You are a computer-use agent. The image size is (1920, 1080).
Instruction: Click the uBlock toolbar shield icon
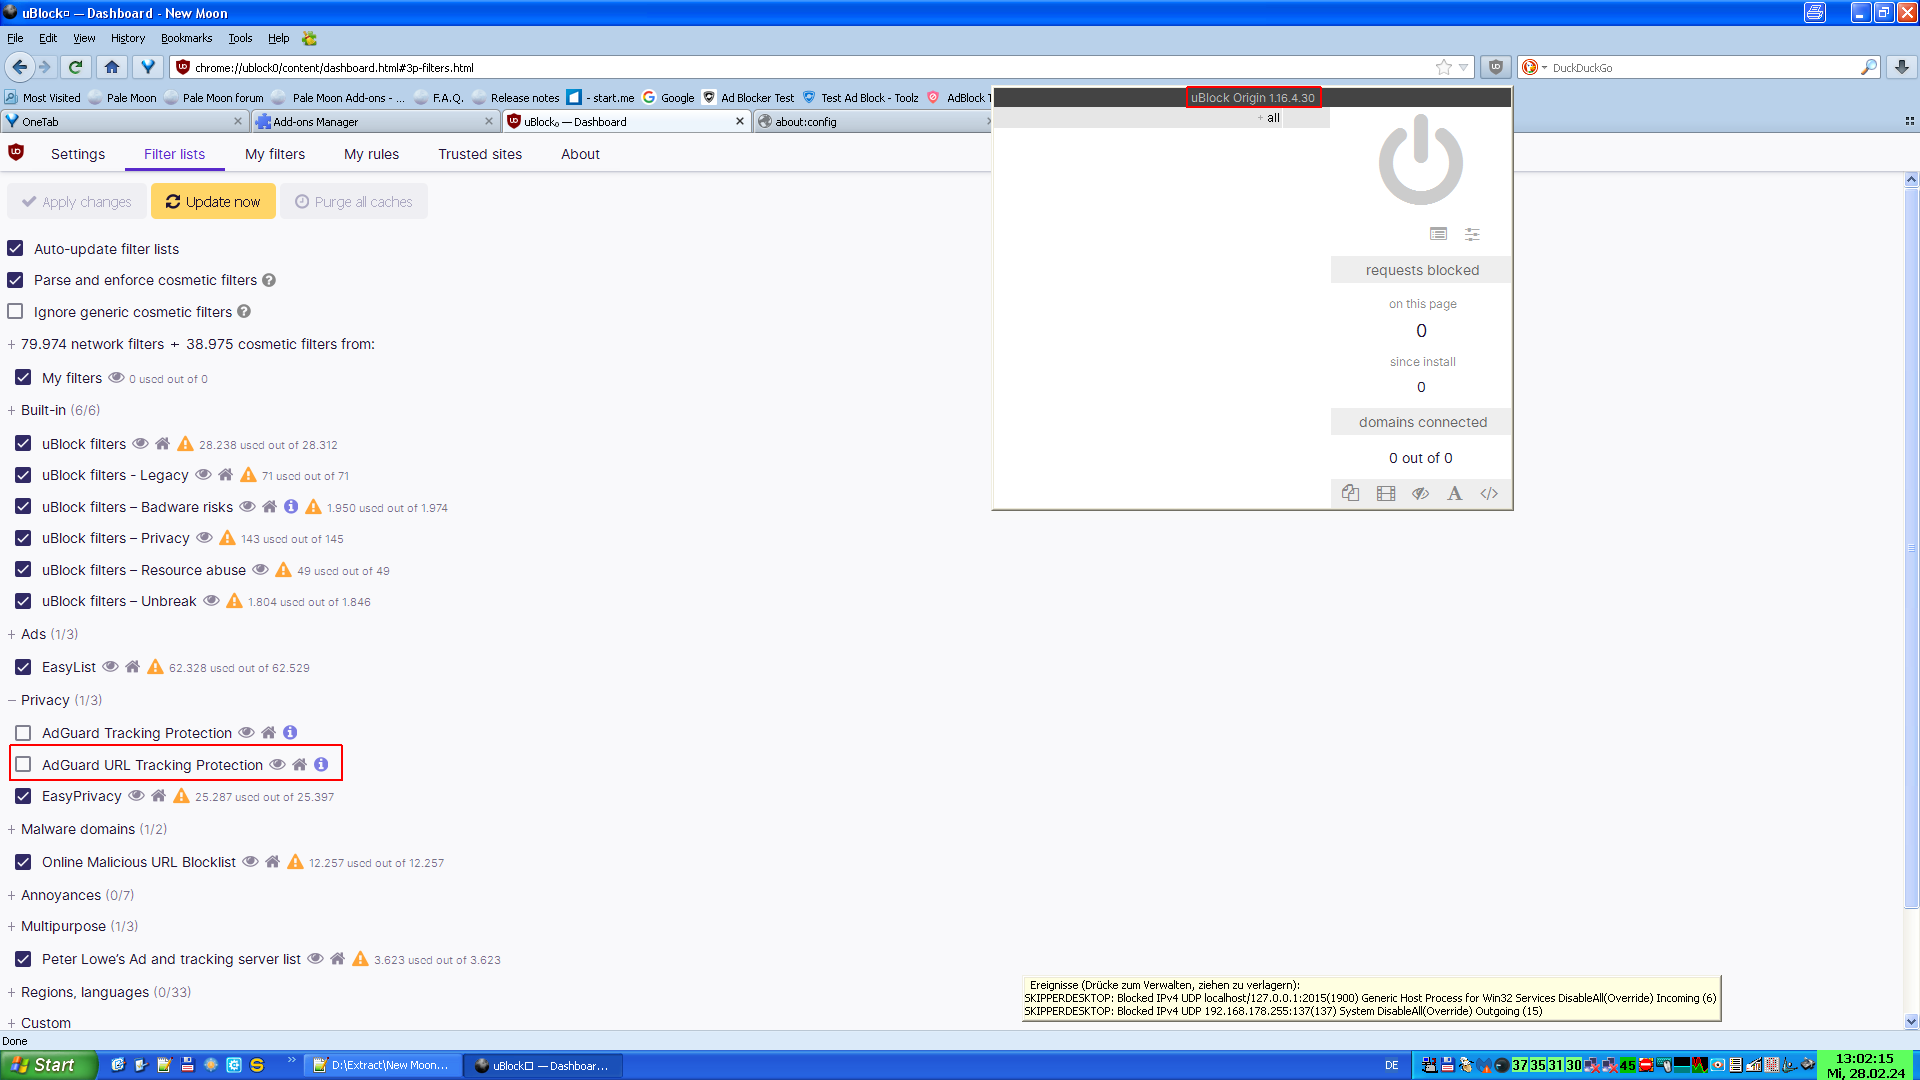[x=1495, y=67]
